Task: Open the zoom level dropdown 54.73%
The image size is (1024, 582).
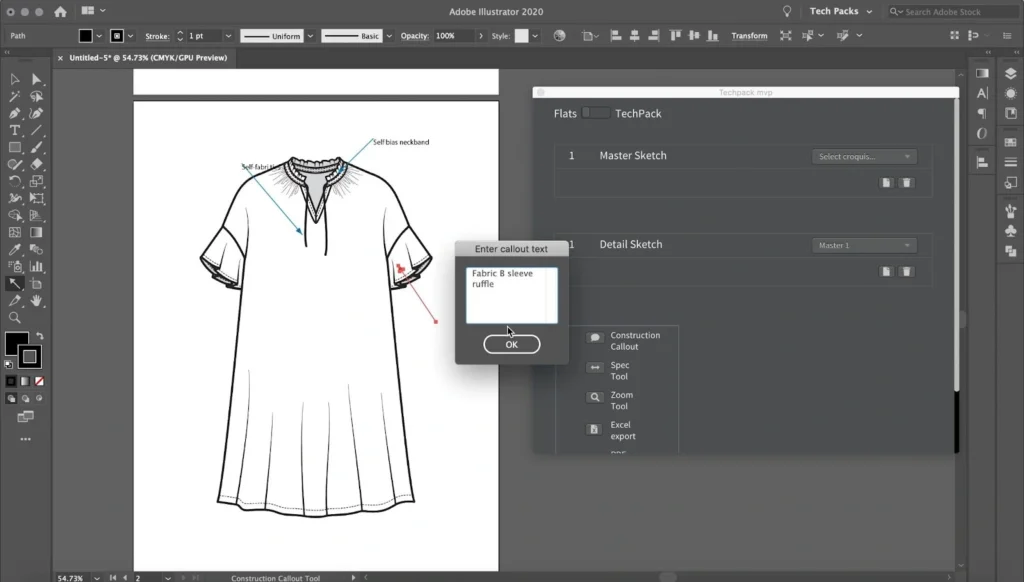Action: (x=97, y=578)
